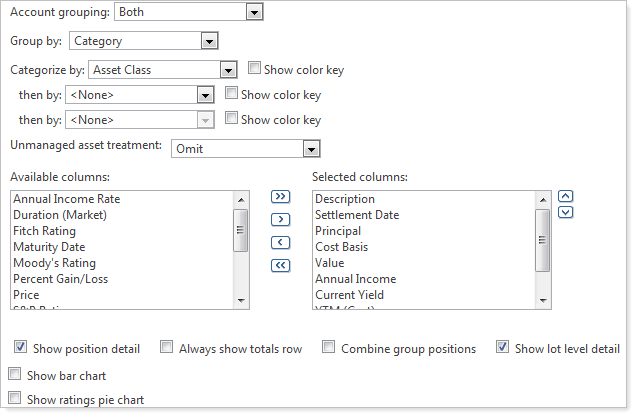The height and width of the screenshot is (417, 636).
Task: Select Cost Basis in Selected columns
Action: click(341, 247)
